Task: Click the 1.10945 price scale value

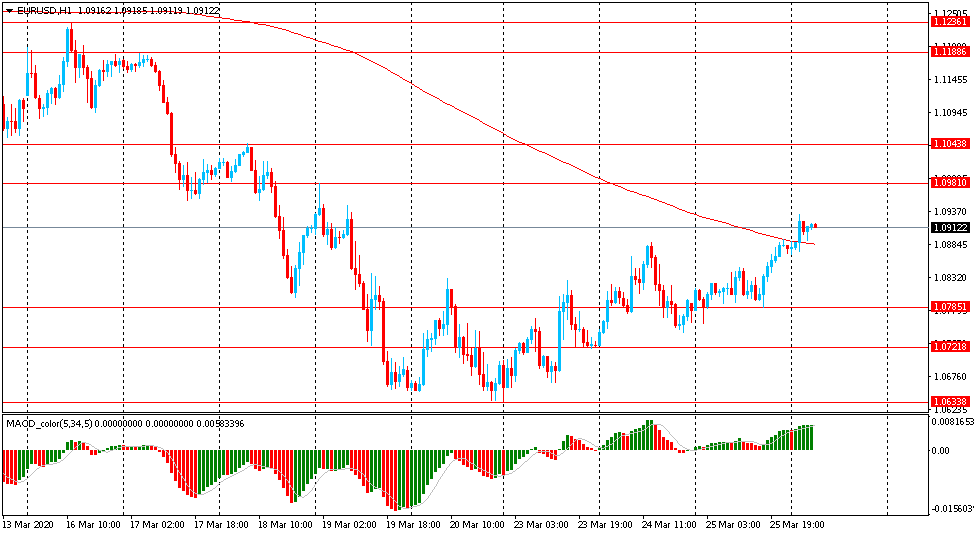Action: pos(950,112)
